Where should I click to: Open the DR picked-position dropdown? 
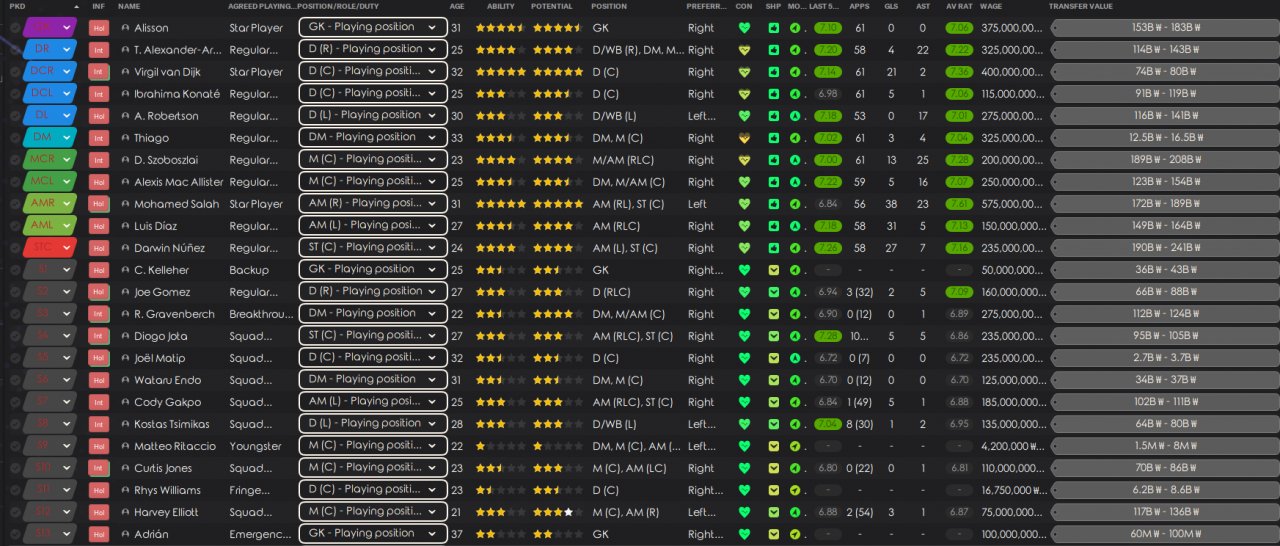click(x=50, y=50)
